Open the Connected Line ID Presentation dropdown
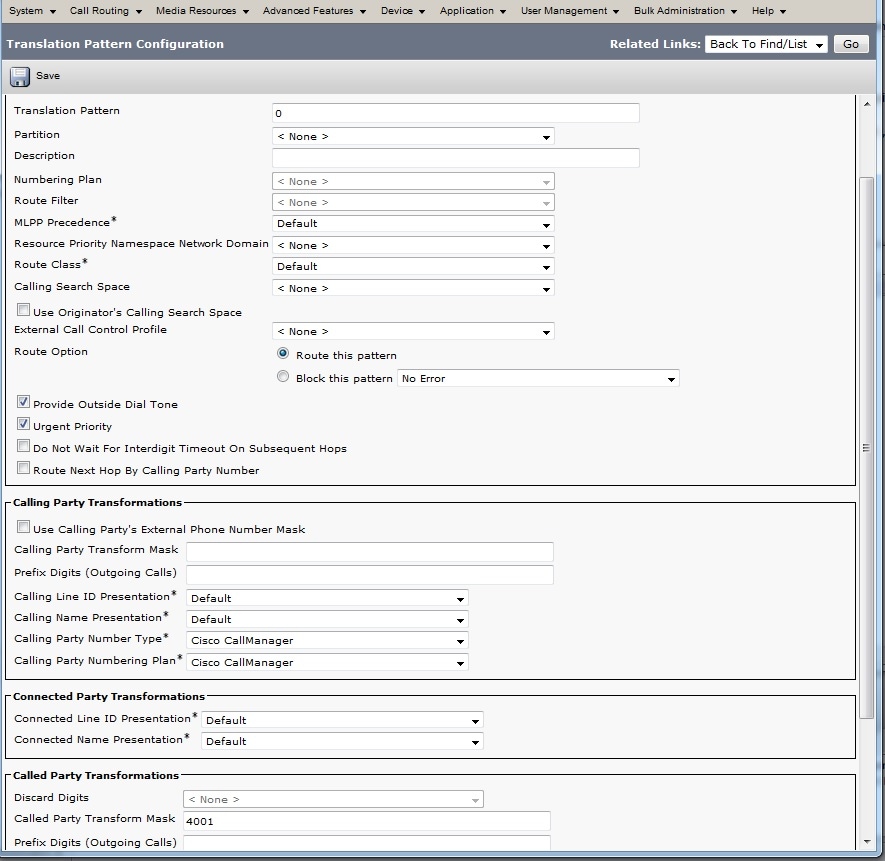Image resolution: width=885 pixels, height=861 pixels. point(342,720)
